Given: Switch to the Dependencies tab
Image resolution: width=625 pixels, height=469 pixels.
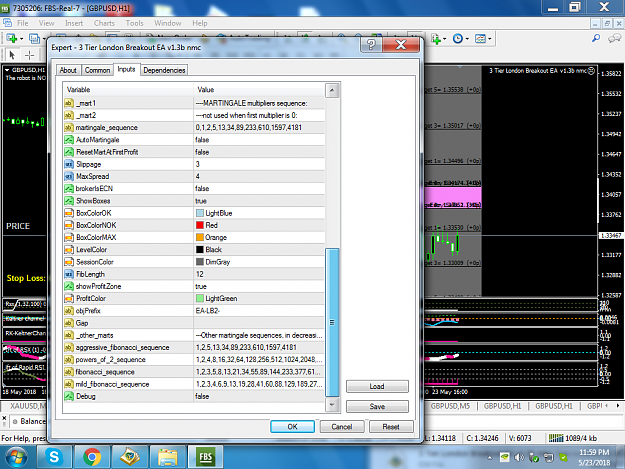Looking at the screenshot, I should tap(164, 70).
